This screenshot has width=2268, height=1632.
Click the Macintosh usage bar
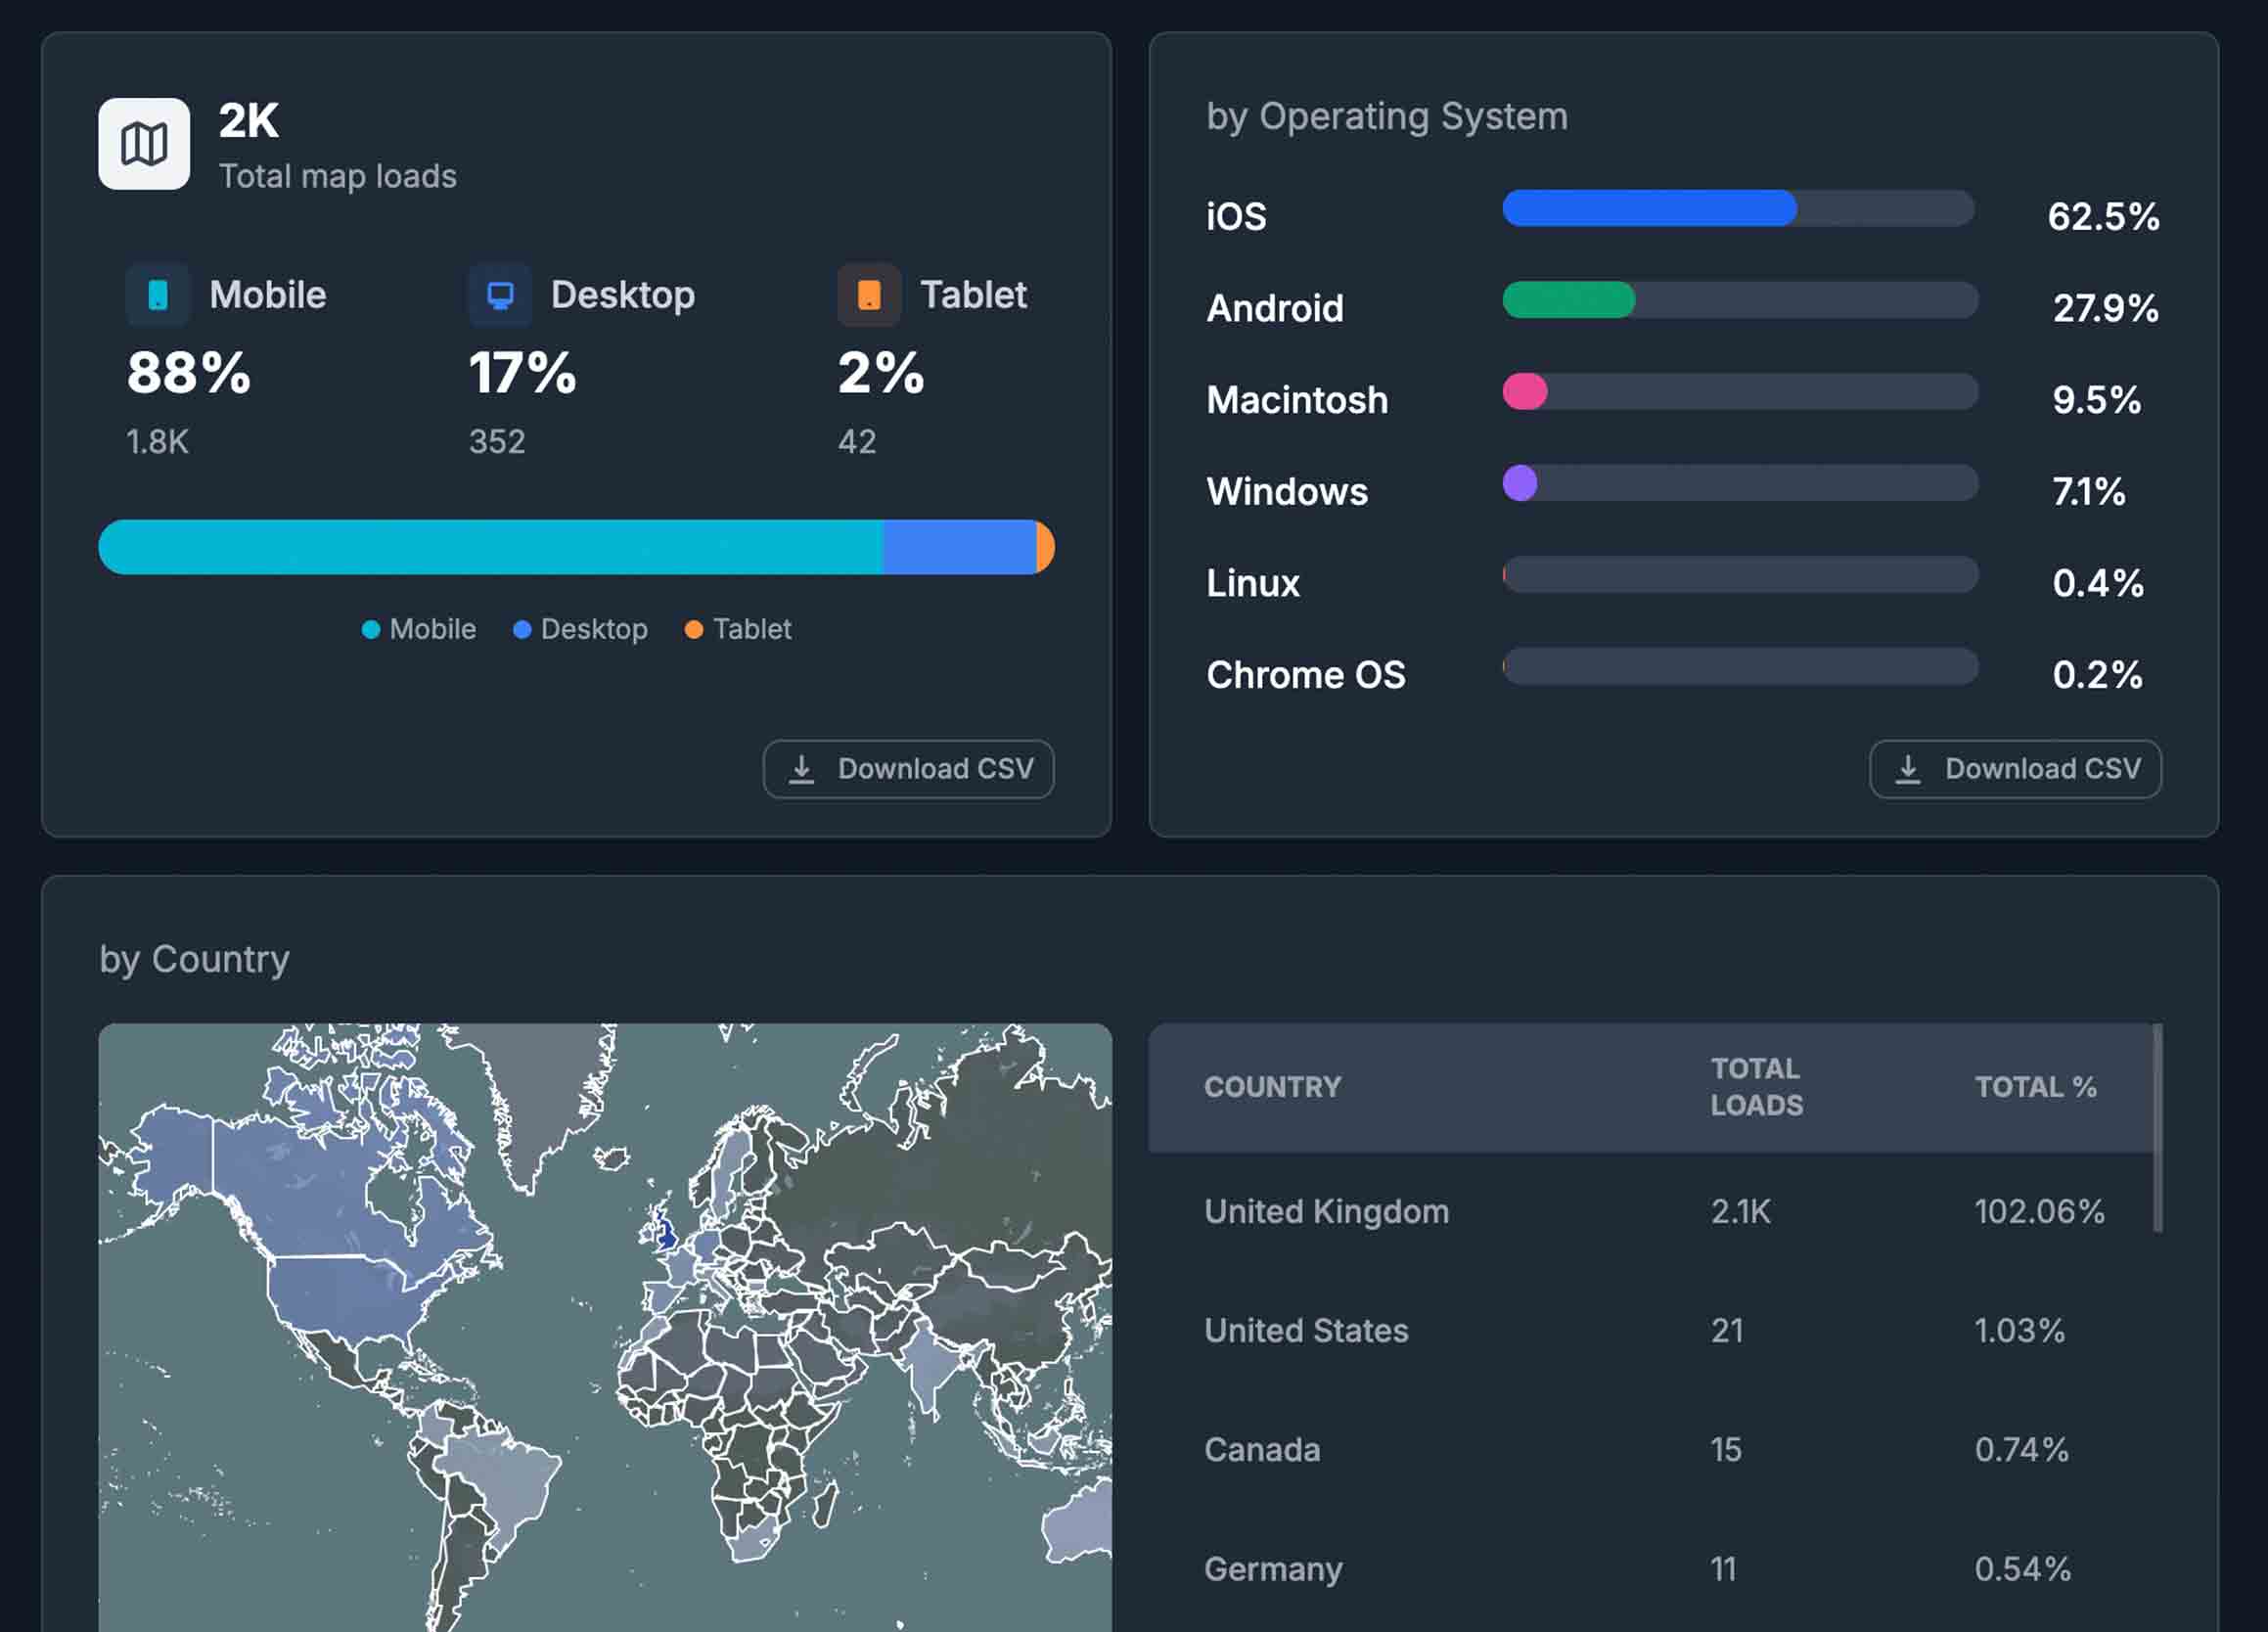(1740, 392)
